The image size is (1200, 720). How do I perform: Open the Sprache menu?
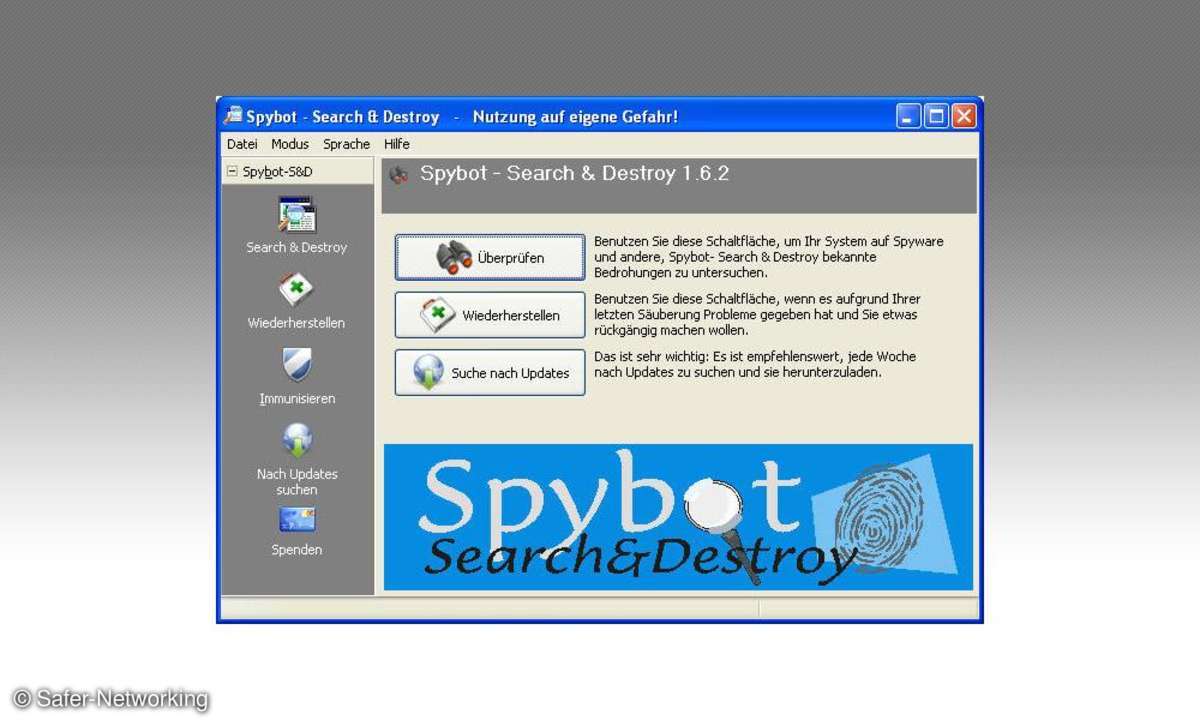pyautogui.click(x=346, y=144)
